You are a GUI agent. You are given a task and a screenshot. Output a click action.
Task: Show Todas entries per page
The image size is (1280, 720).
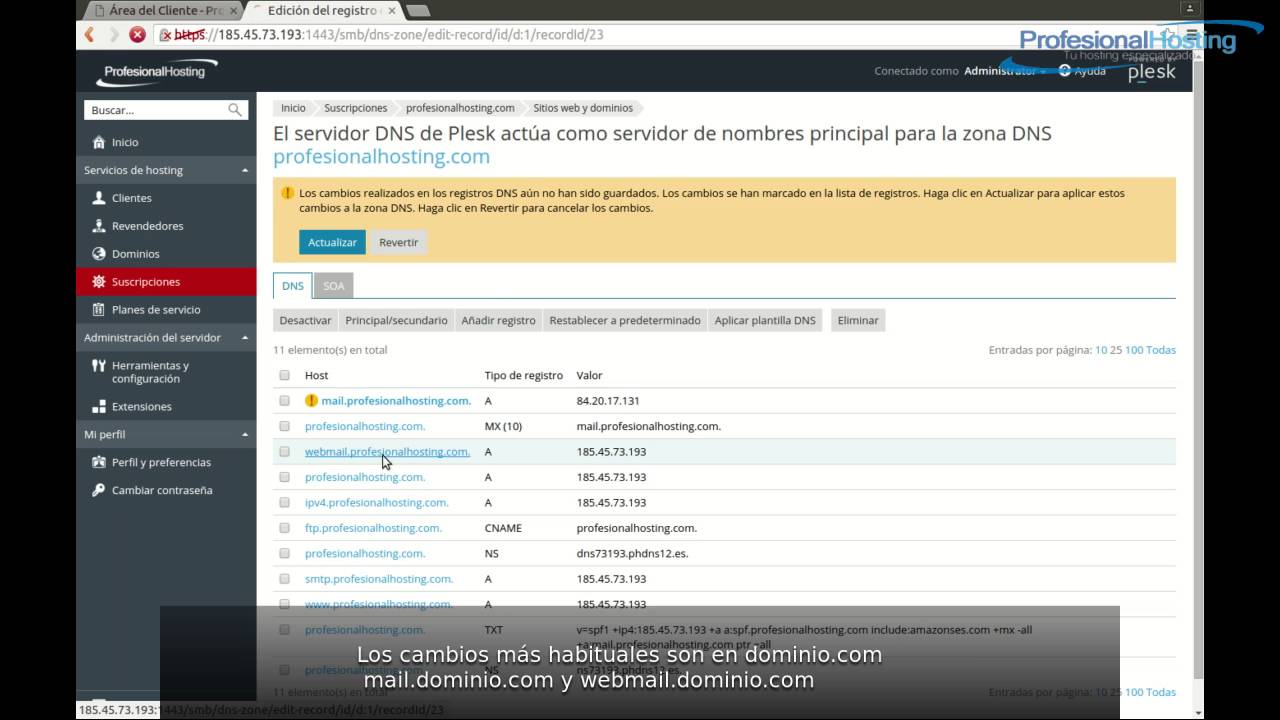pyautogui.click(x=1161, y=350)
